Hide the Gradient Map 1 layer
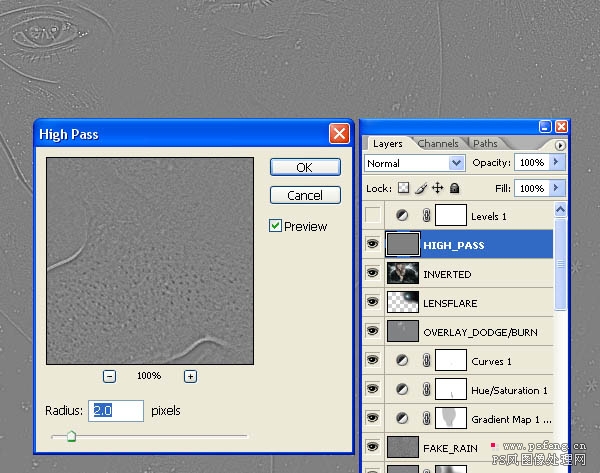Viewport: 600px width, 473px height. [x=373, y=418]
